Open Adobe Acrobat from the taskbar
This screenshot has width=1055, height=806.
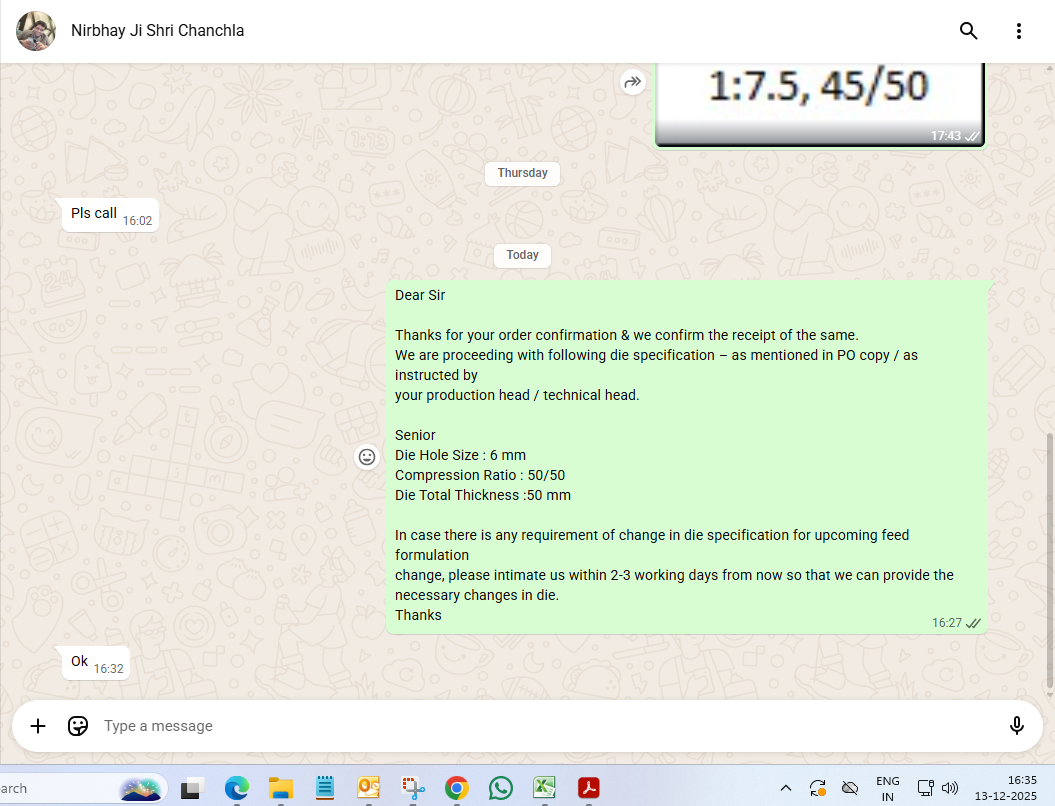[x=589, y=788]
